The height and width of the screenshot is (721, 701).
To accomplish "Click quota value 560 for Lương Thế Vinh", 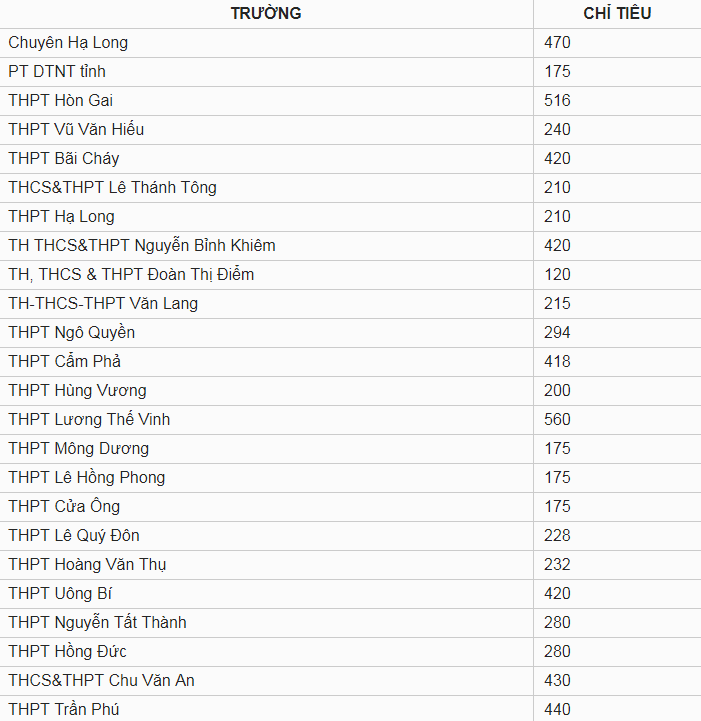I will 557,419.
